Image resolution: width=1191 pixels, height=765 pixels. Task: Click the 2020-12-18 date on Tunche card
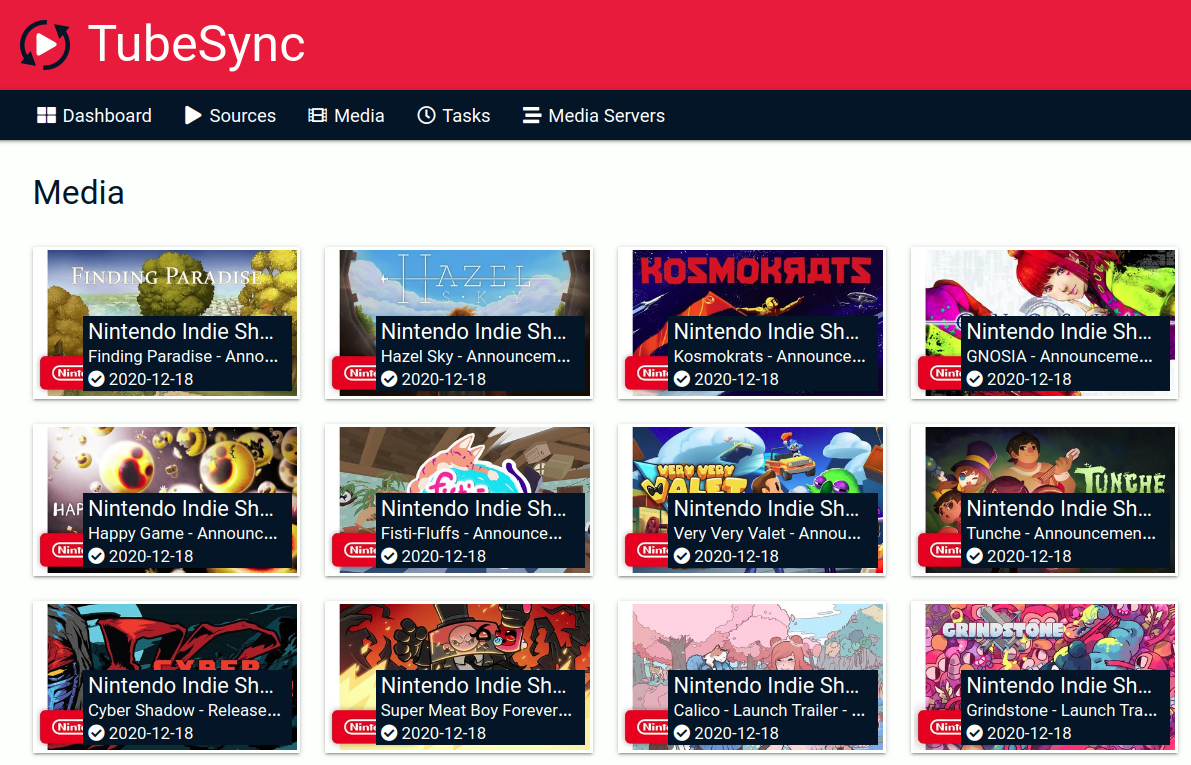[x=1029, y=556]
